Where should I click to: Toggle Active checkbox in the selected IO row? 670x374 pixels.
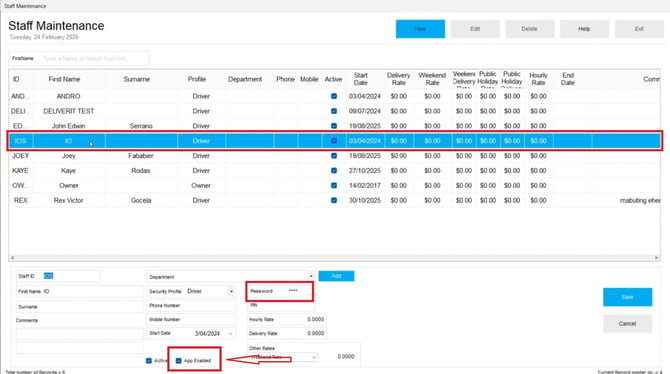tap(334, 141)
